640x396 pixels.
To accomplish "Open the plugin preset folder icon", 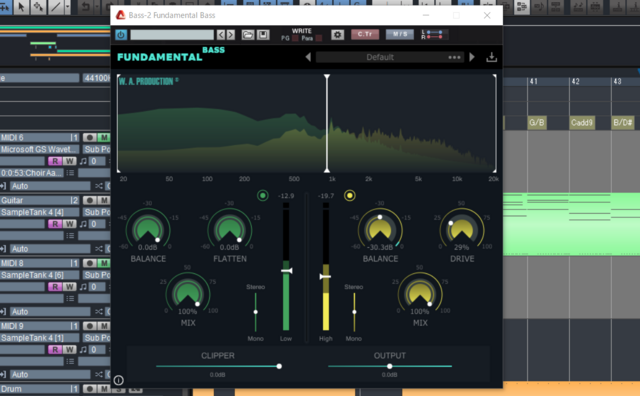I will [x=247, y=35].
